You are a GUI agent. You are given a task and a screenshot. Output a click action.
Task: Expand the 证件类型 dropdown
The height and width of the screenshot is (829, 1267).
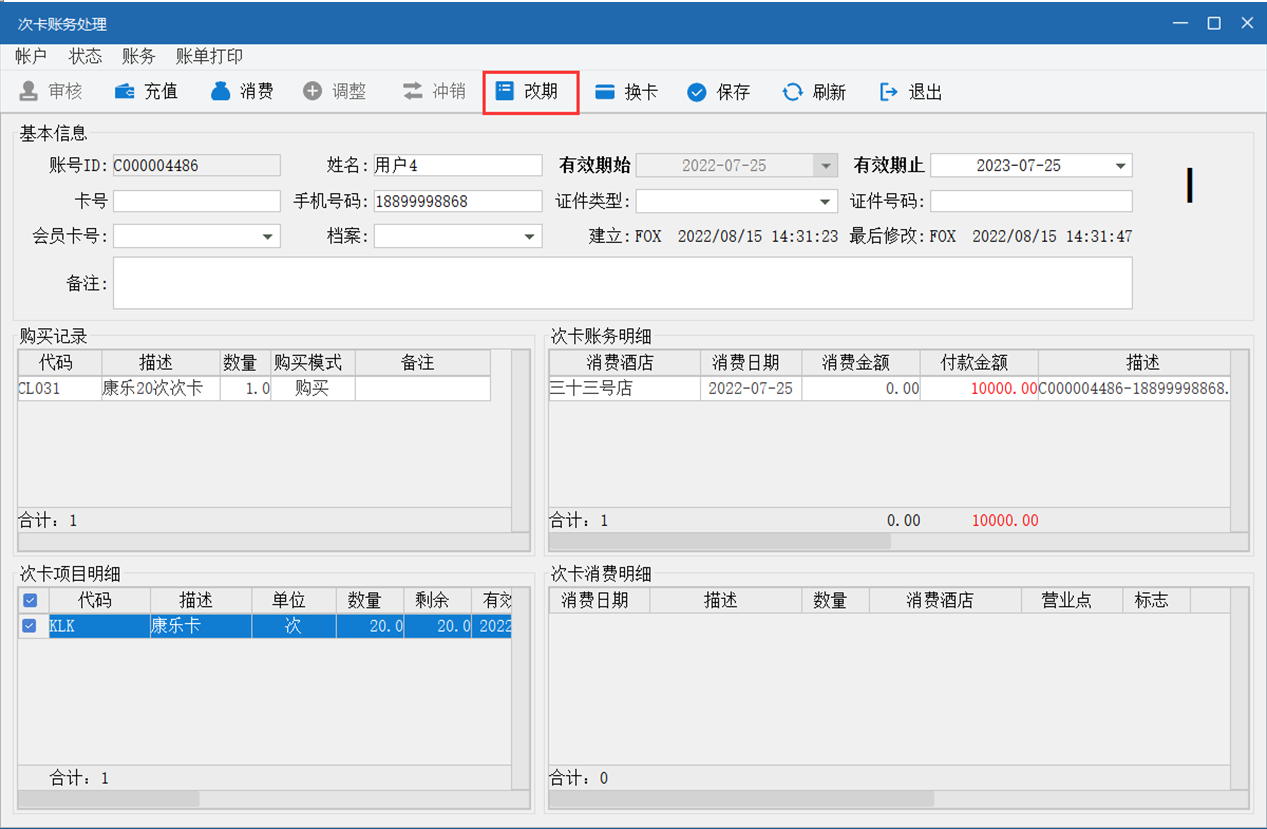pyautogui.click(x=826, y=201)
